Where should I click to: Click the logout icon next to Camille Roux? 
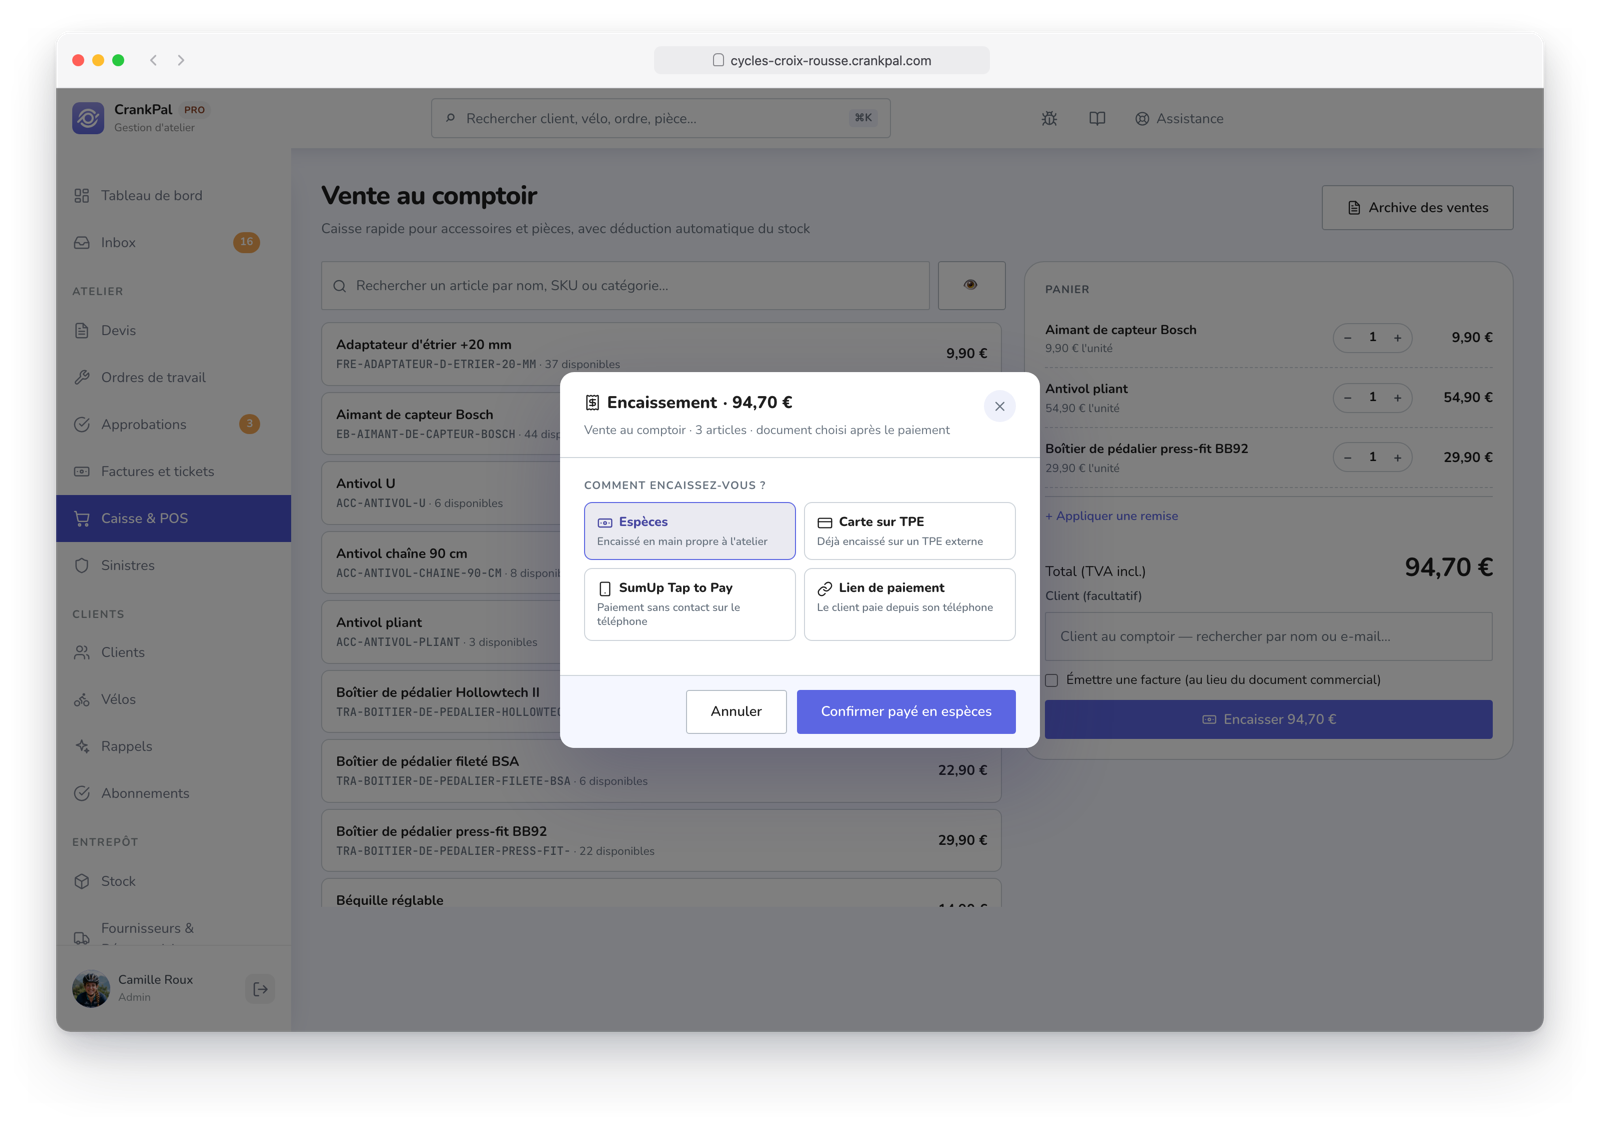pos(260,989)
